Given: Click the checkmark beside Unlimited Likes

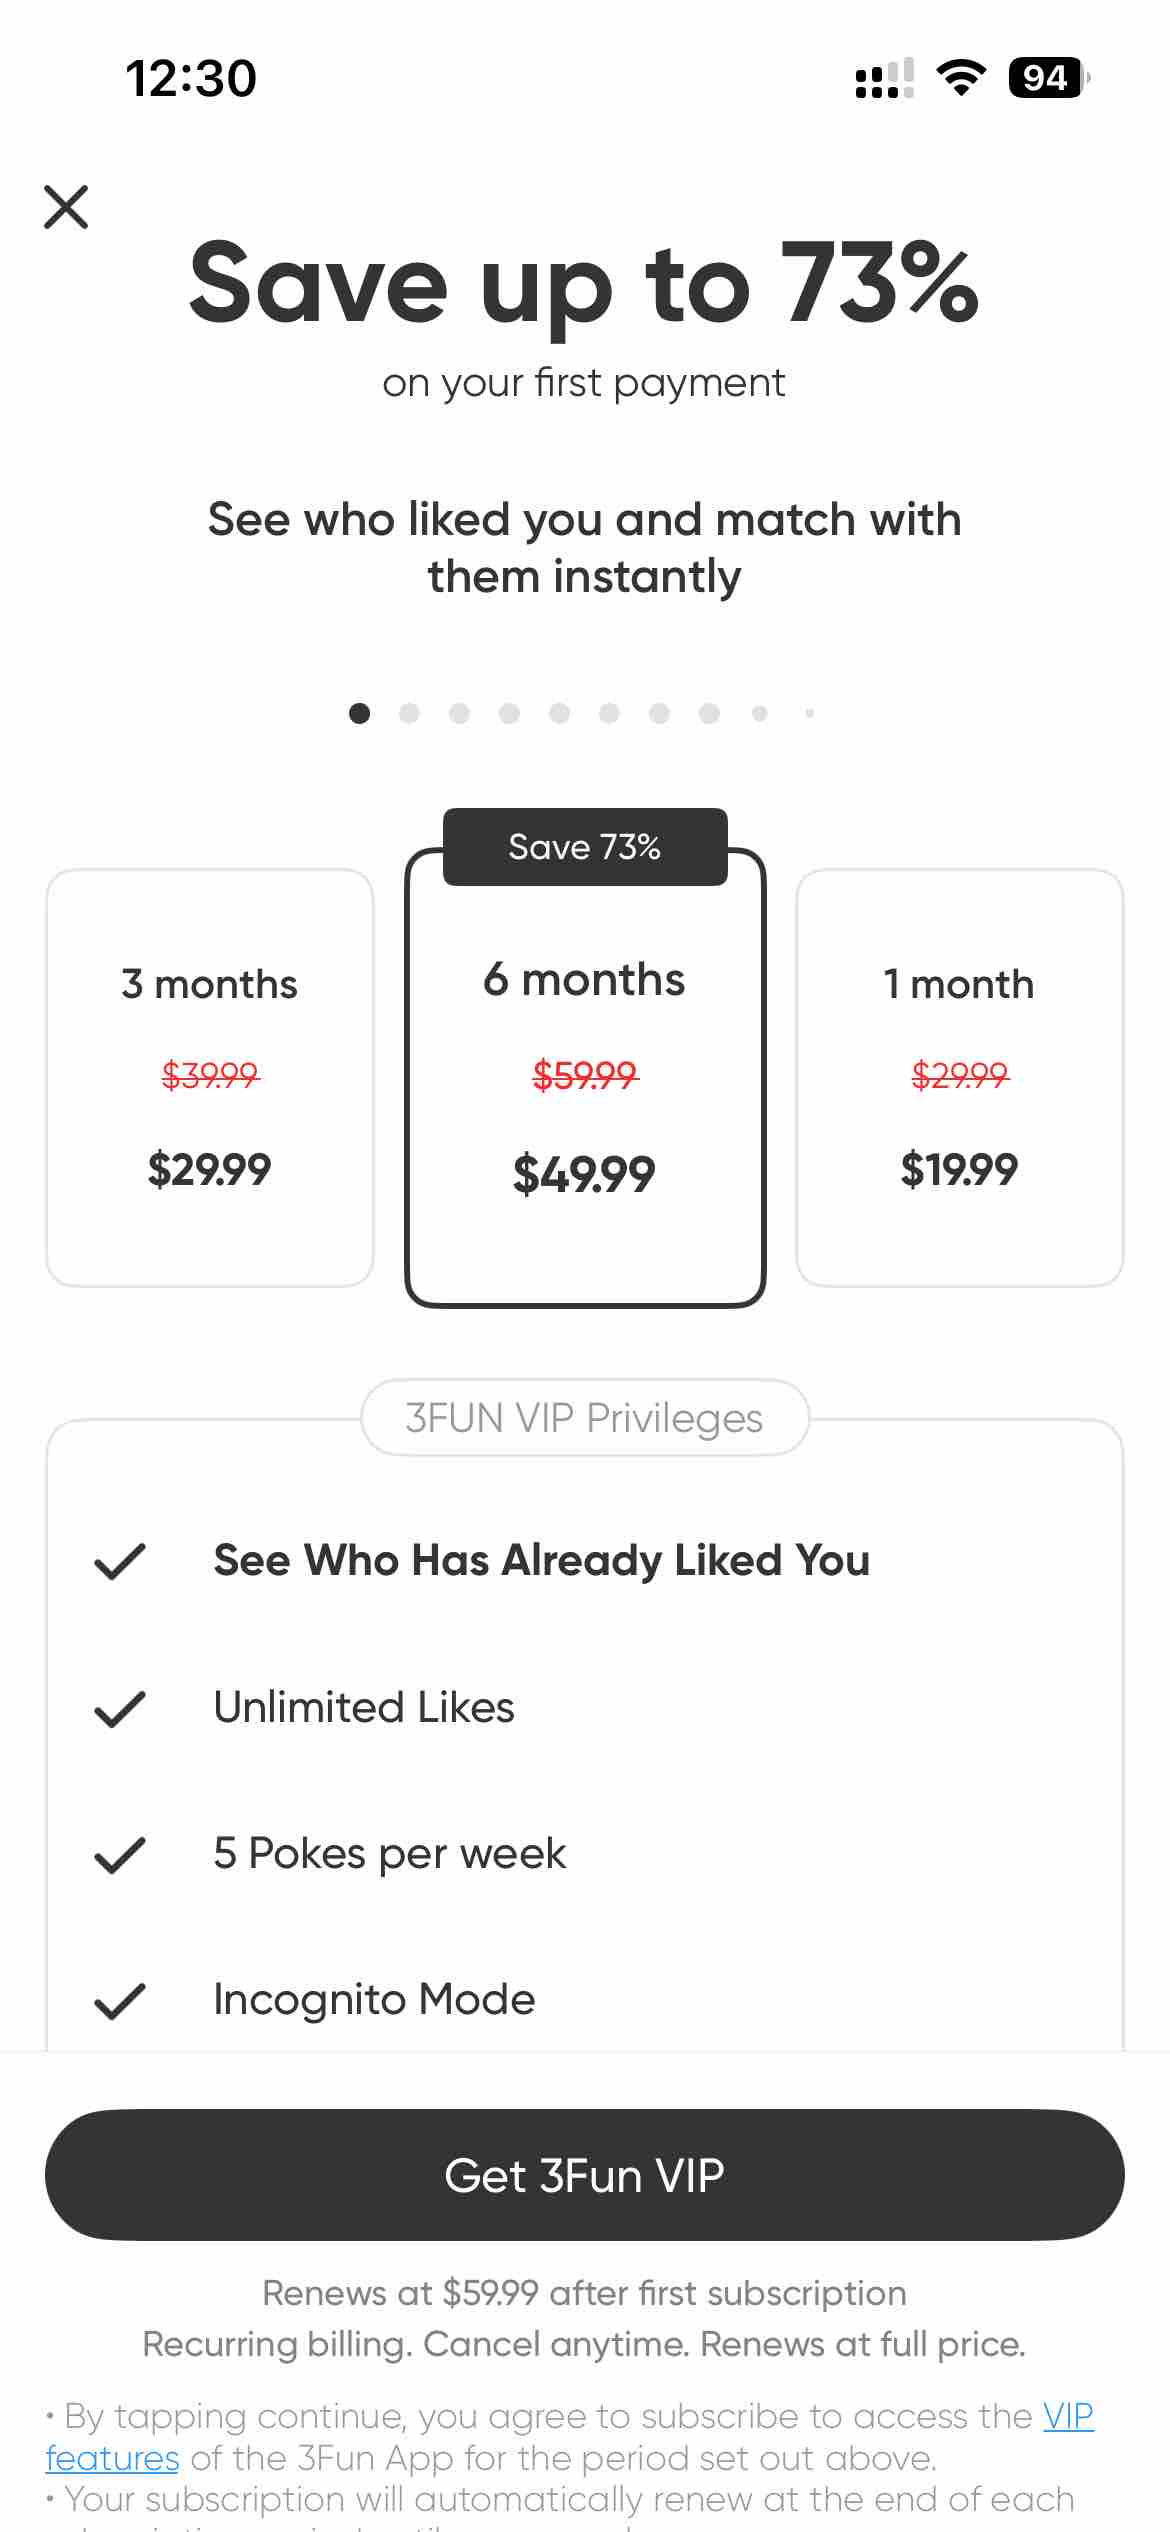Looking at the screenshot, I should pyautogui.click(x=119, y=1706).
